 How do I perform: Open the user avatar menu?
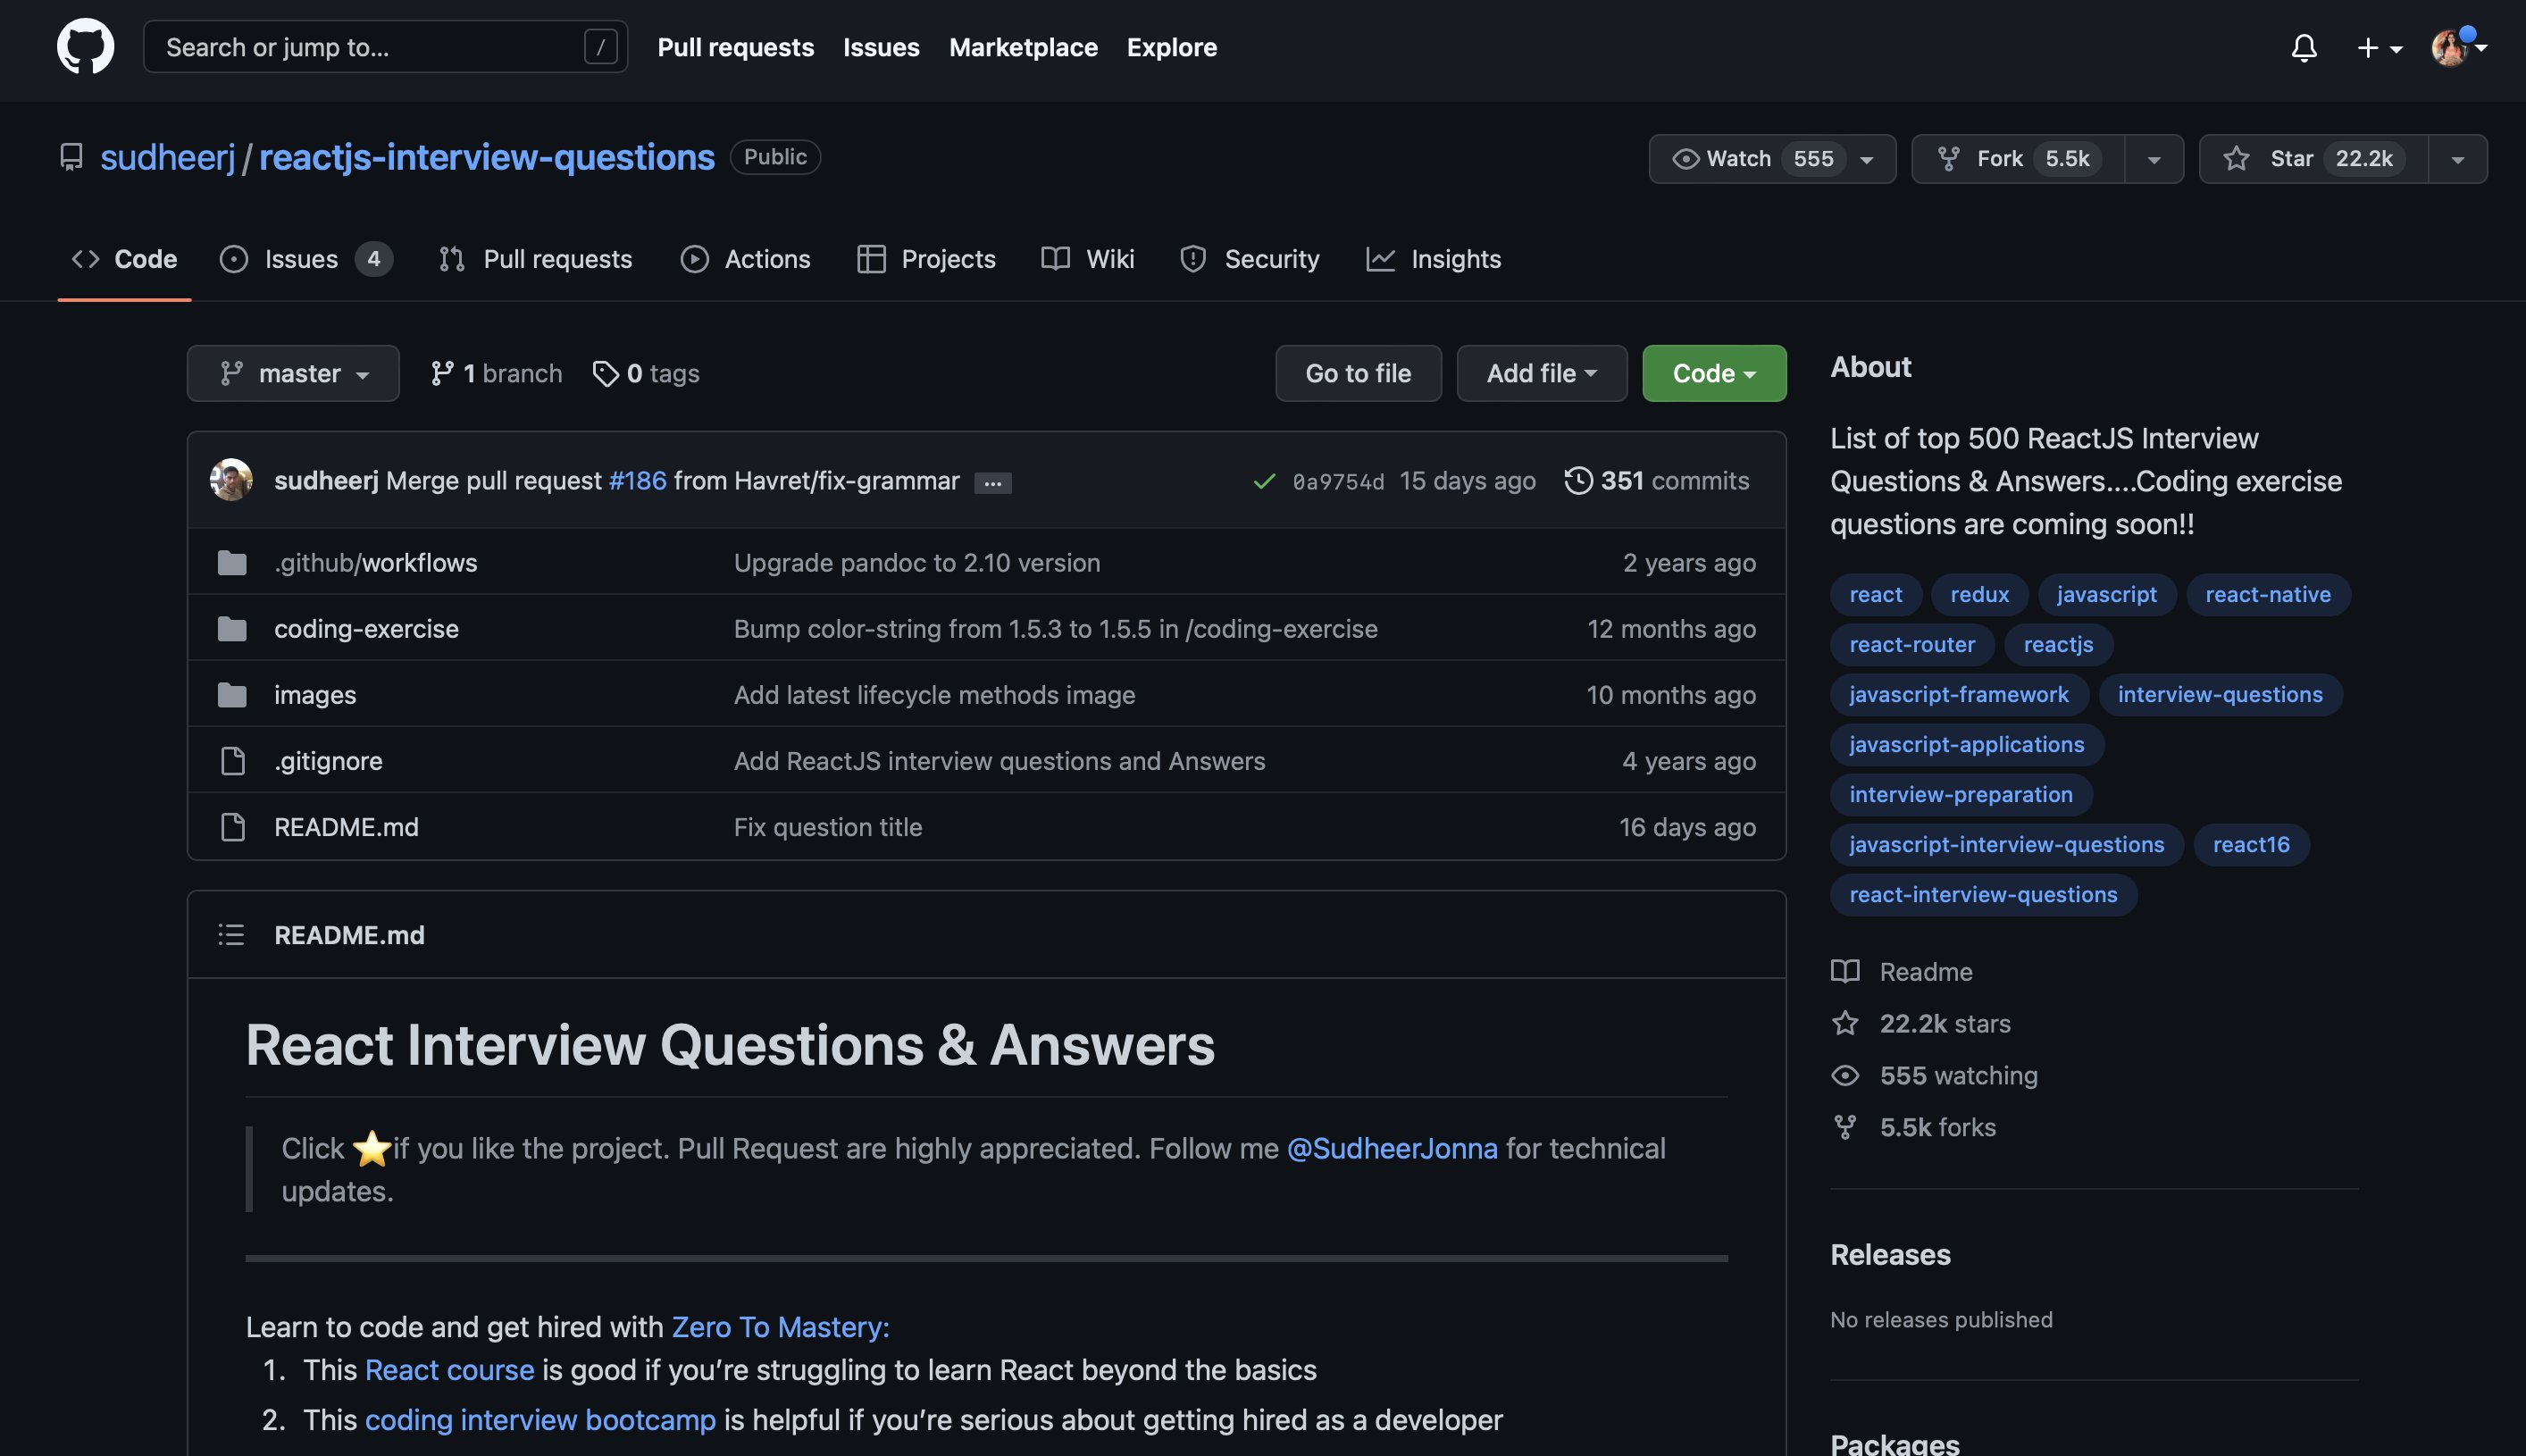2459,47
